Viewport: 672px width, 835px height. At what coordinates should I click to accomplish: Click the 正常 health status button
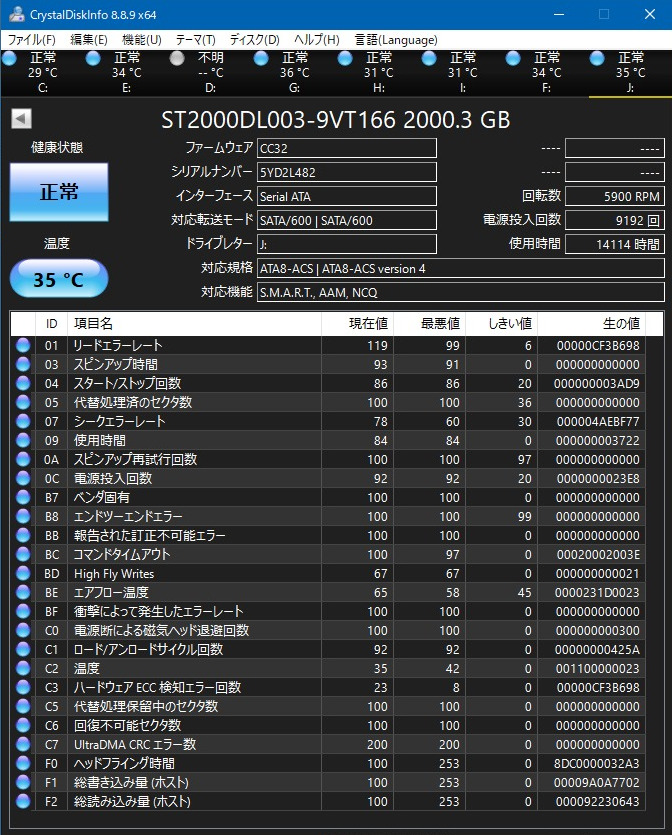(x=59, y=192)
